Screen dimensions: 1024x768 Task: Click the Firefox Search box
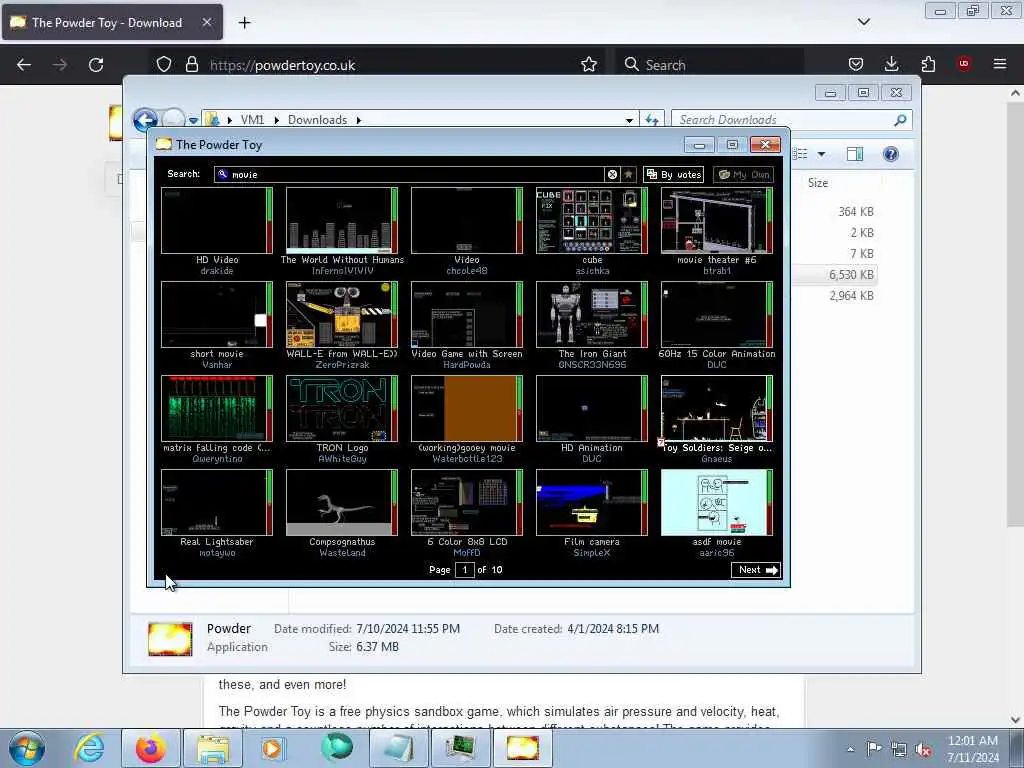coord(712,65)
